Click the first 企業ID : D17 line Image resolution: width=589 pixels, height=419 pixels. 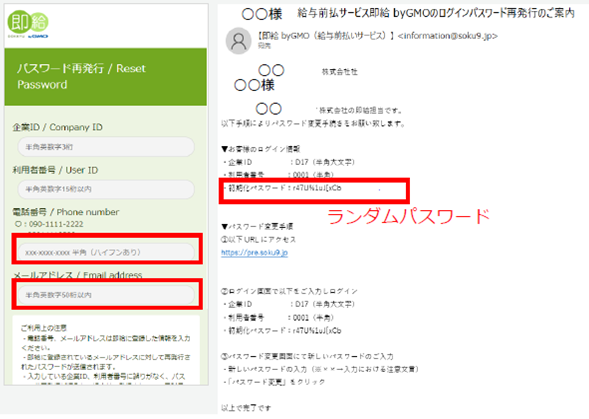(288, 162)
